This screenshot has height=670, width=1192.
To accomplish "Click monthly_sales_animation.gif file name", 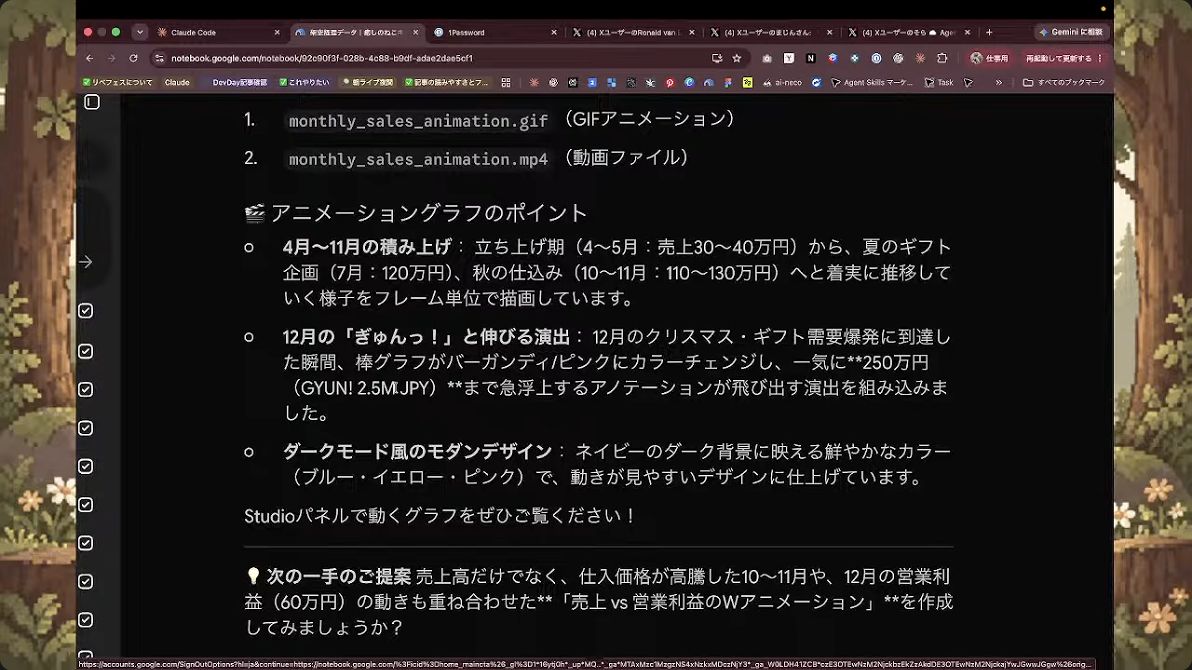I will tap(418, 121).
